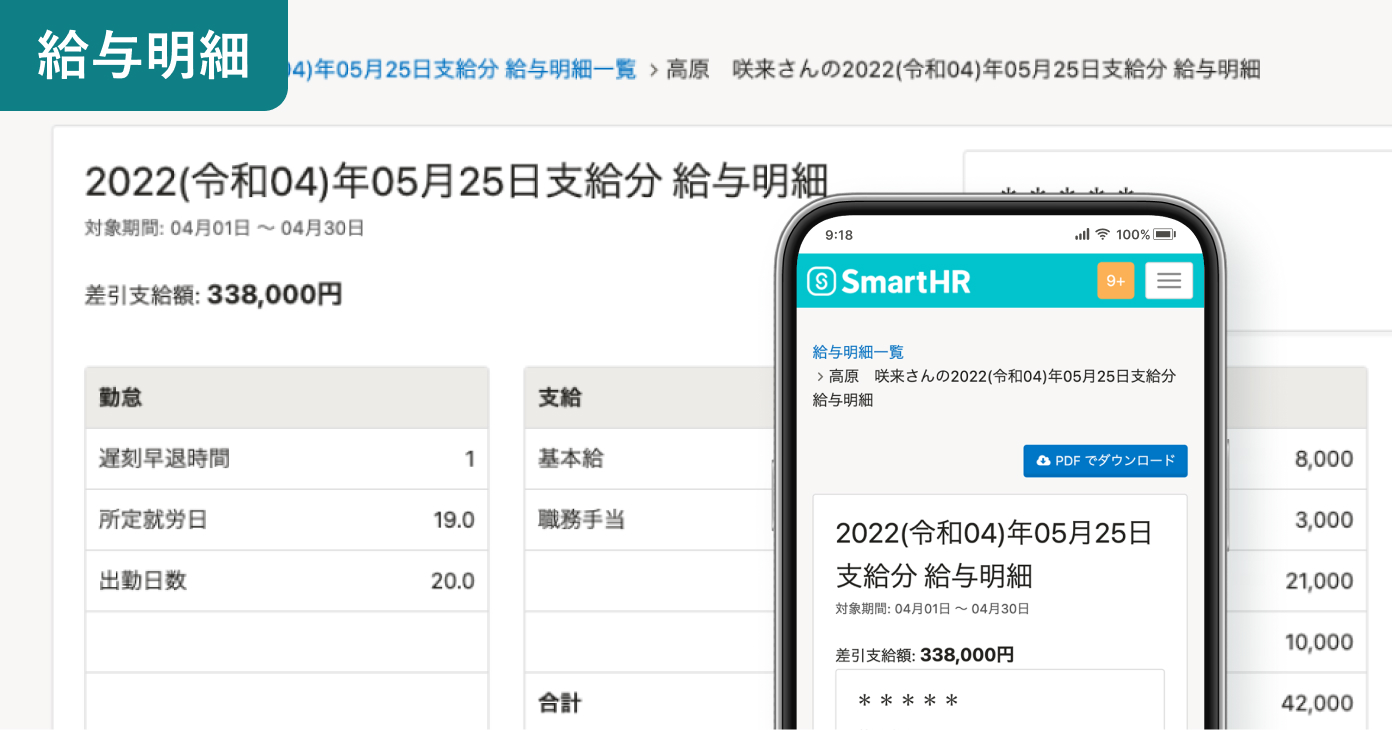Tap the SmartHR logo in the phone header

(889, 281)
